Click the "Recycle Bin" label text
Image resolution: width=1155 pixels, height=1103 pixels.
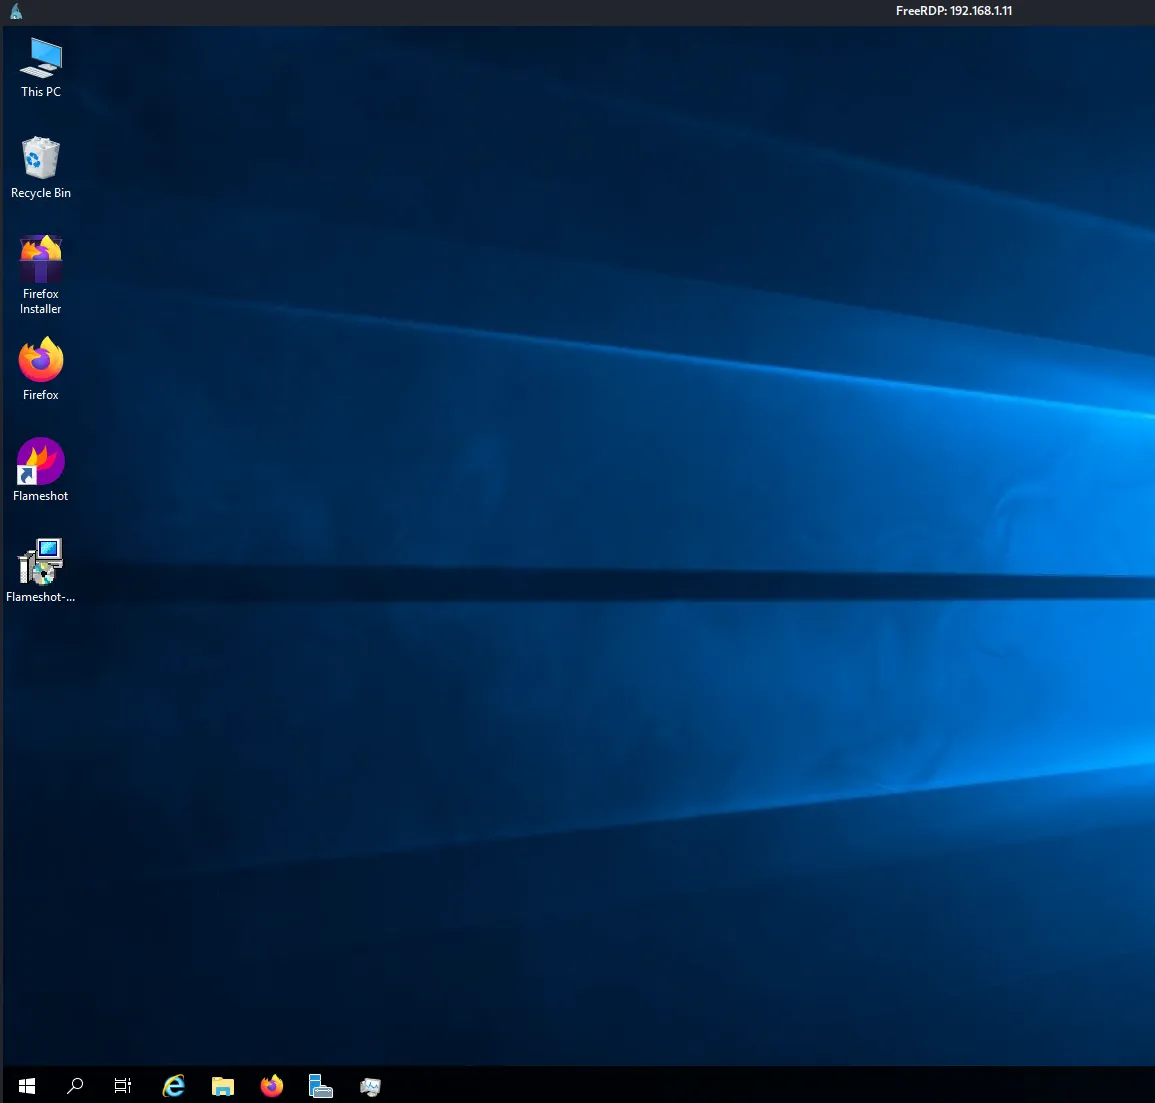point(41,193)
